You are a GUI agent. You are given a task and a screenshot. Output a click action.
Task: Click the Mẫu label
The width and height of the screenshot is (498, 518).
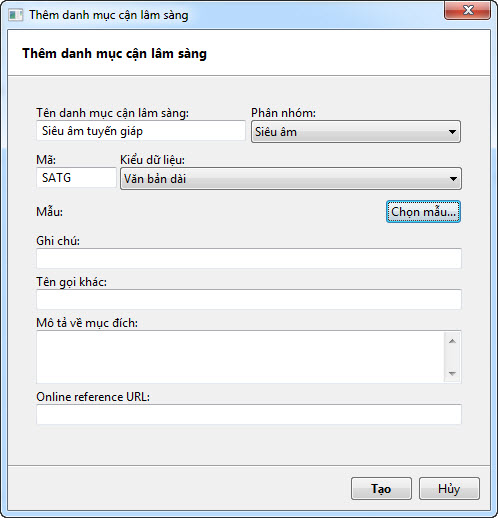coord(50,212)
